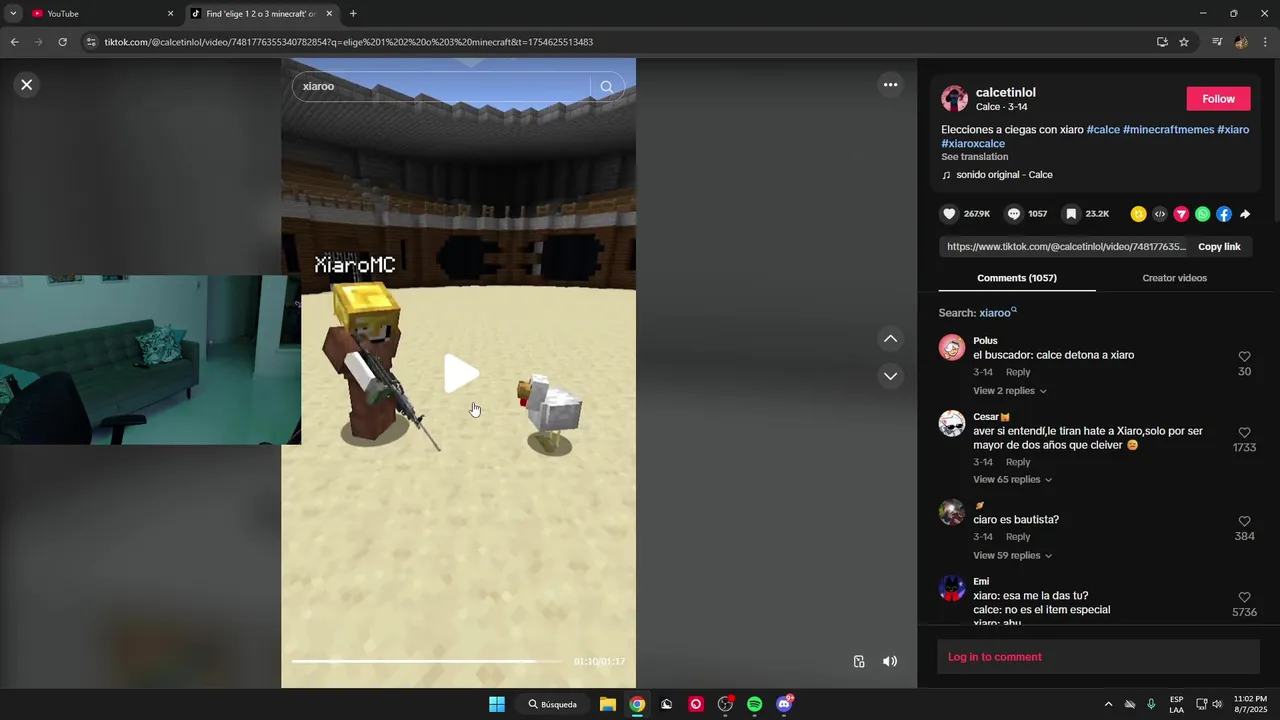Open the #minecraftmemes hashtag
Image resolution: width=1280 pixels, height=720 pixels.
(x=1168, y=130)
